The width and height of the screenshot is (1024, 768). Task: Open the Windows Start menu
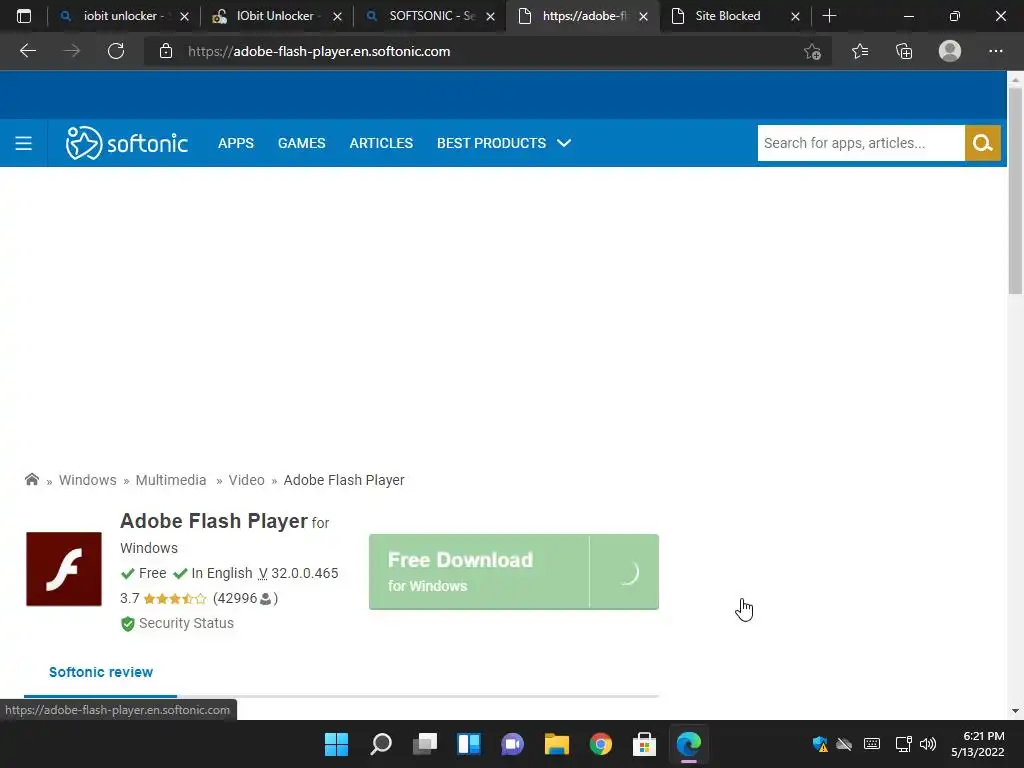click(336, 744)
